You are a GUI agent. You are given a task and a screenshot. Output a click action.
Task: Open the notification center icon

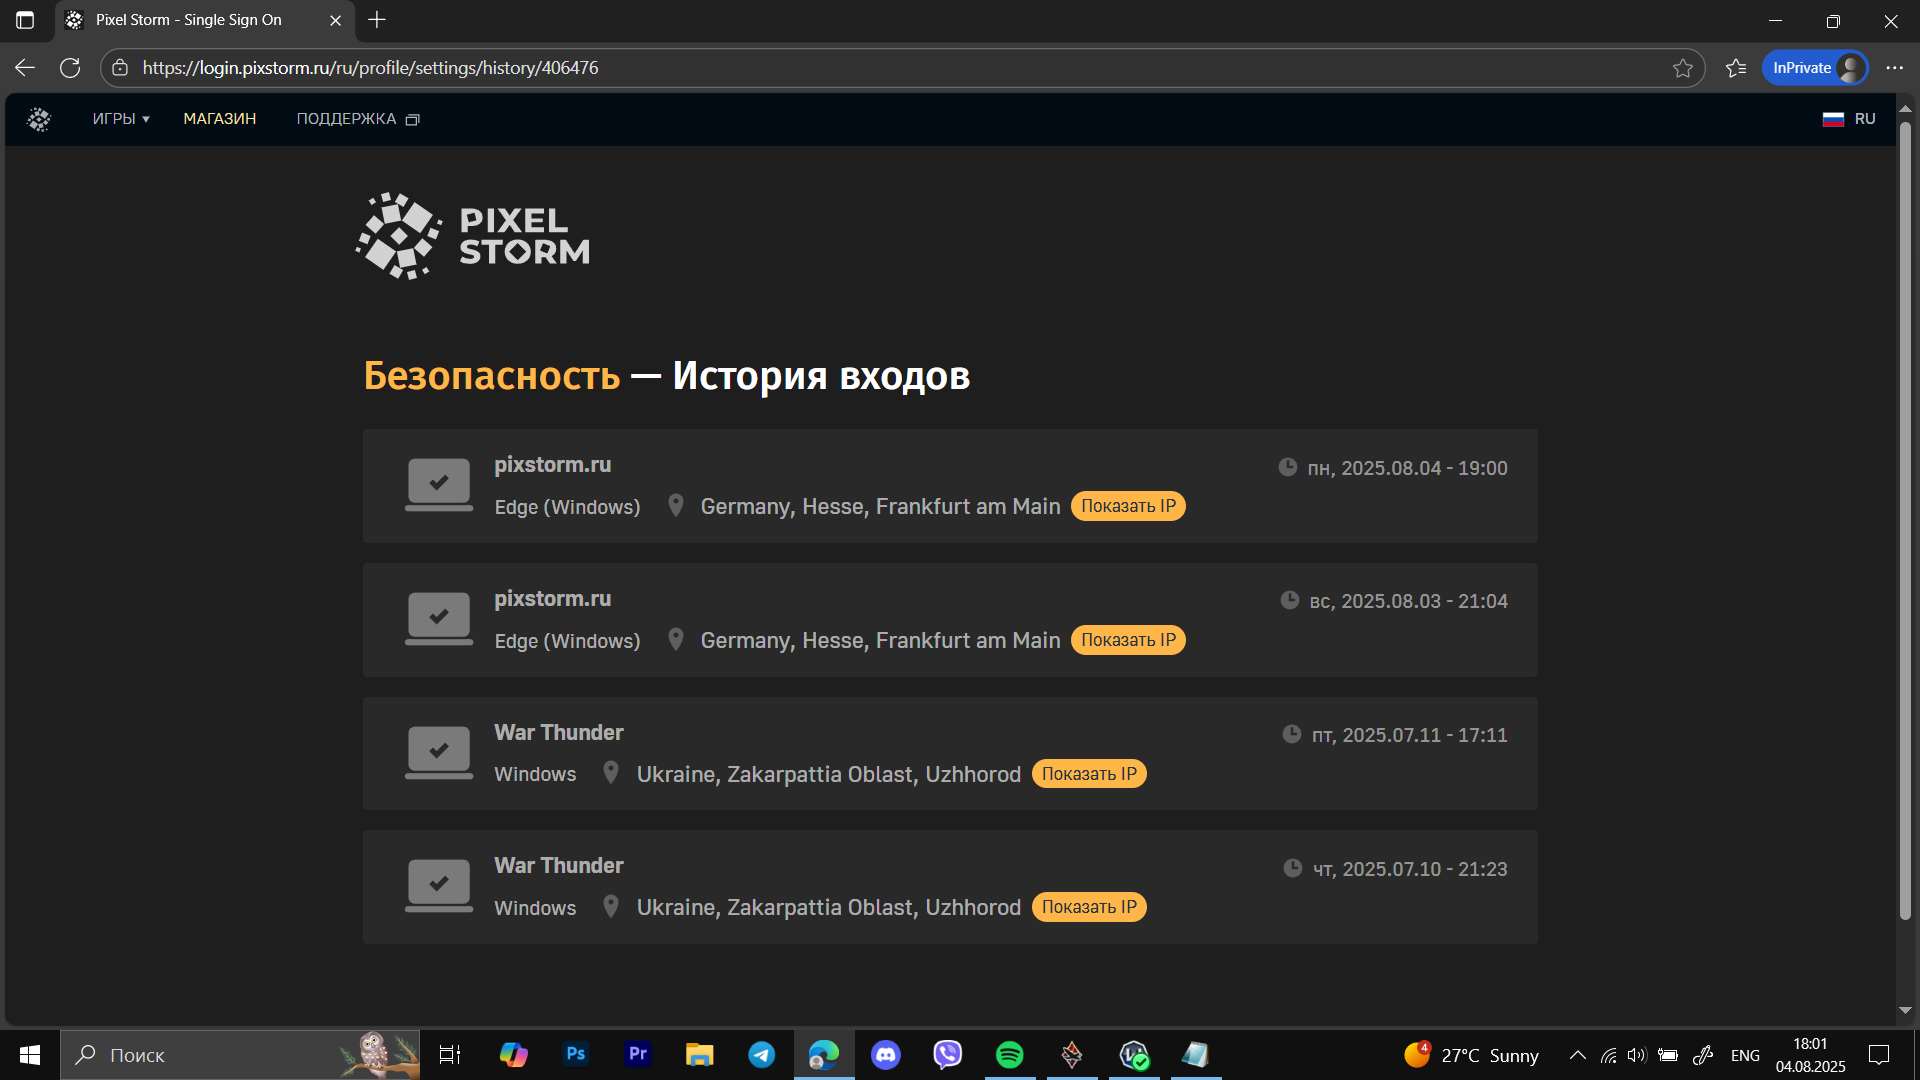click(x=1879, y=1055)
